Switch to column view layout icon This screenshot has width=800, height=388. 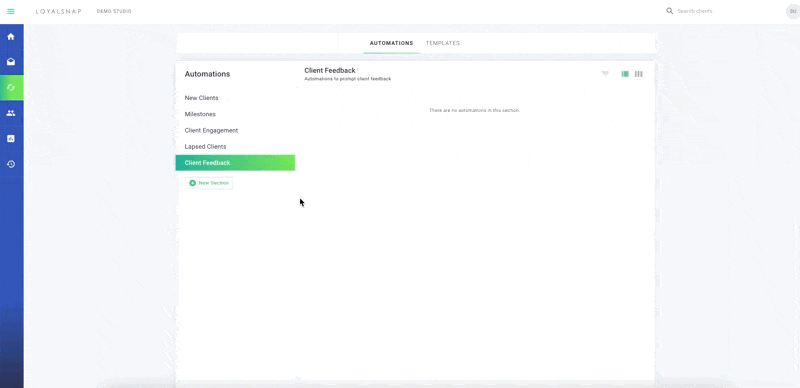pos(638,74)
